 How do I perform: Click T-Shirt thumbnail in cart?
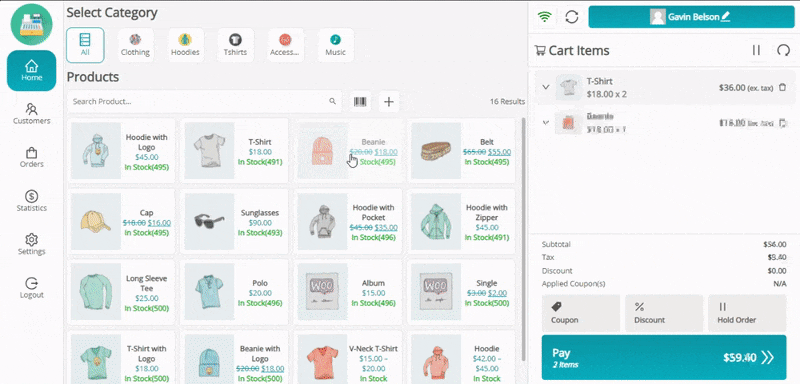[569, 87]
